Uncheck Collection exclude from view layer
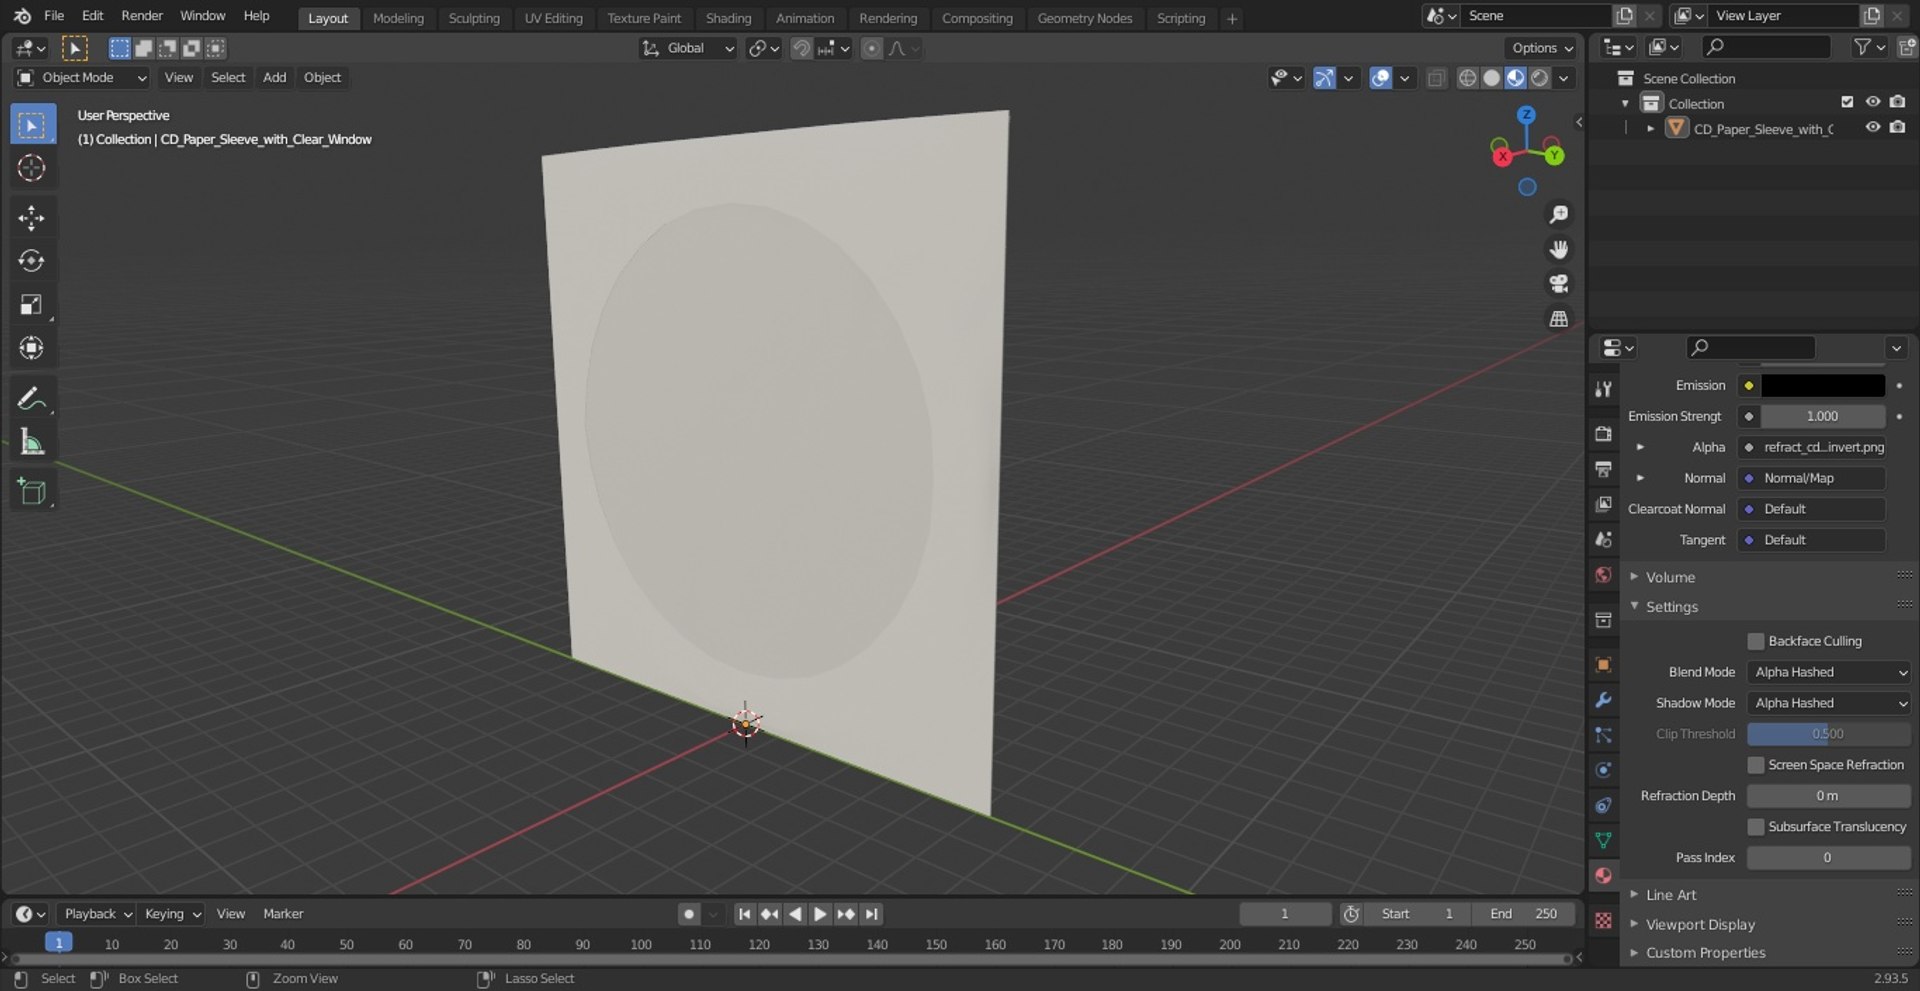The height and width of the screenshot is (991, 1920). (1847, 102)
